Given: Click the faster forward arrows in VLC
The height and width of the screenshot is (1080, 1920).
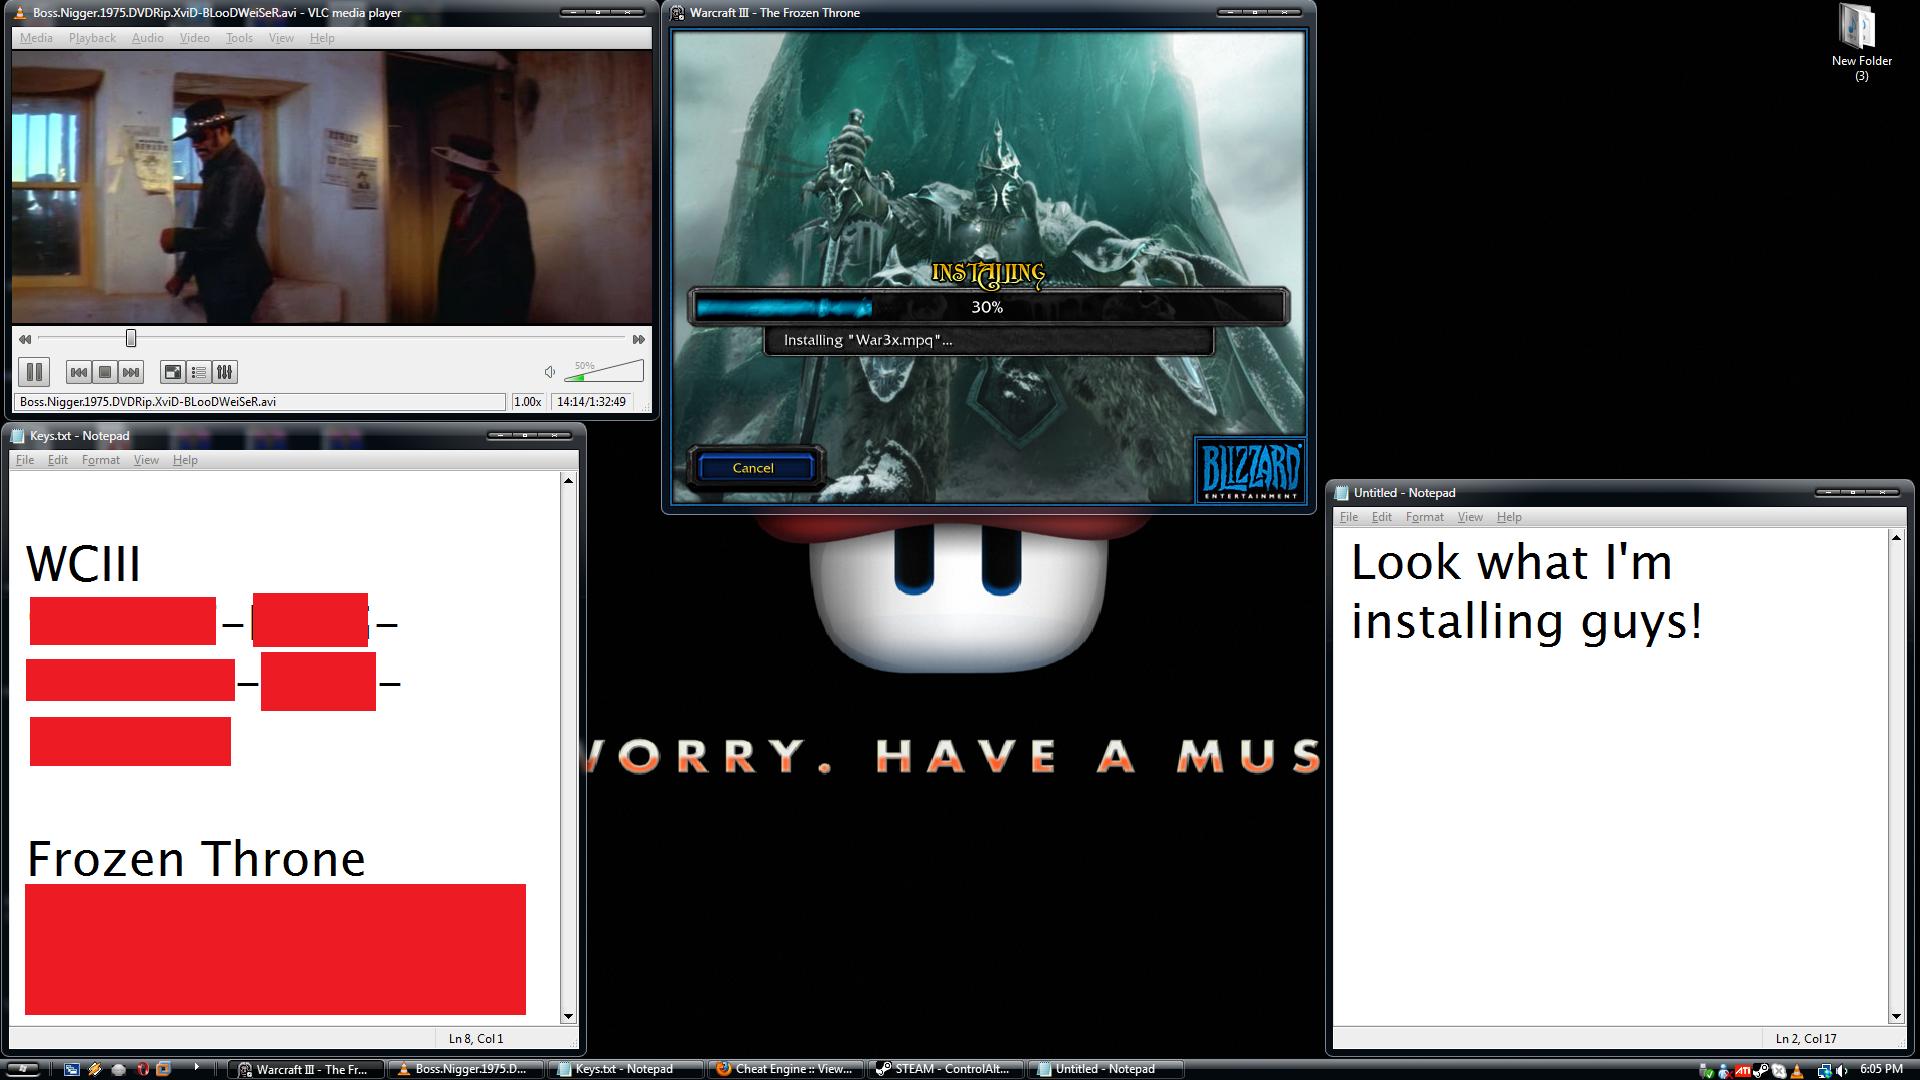Looking at the screenshot, I should [638, 339].
